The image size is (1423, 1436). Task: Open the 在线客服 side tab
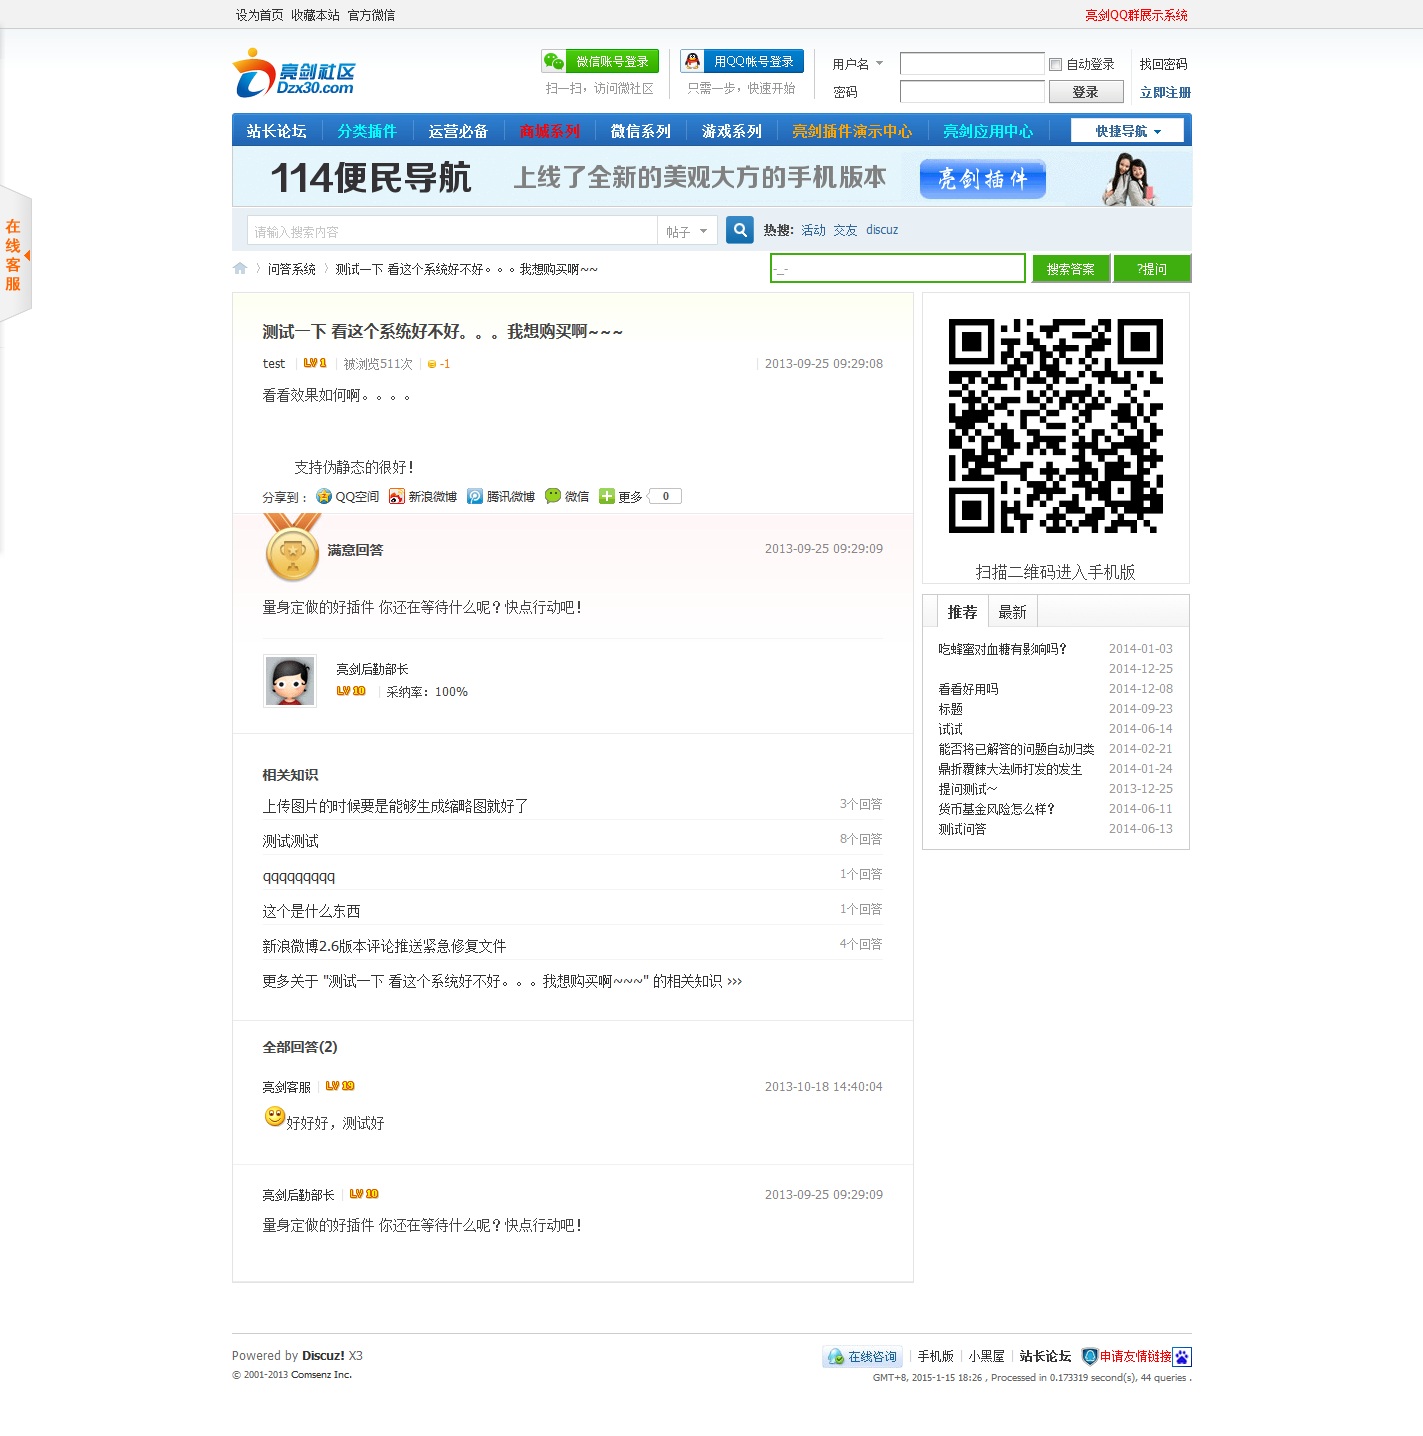coord(15,254)
